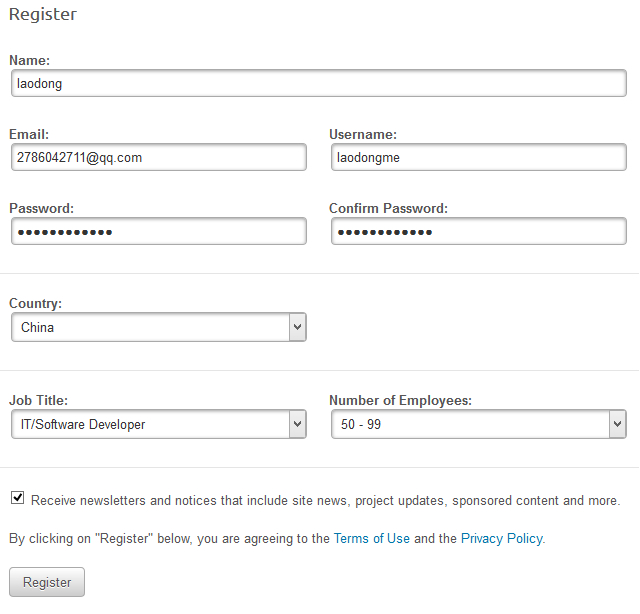Uncheck the receive newsletters checkbox
This screenshot has height=614, width=640.
point(17,498)
